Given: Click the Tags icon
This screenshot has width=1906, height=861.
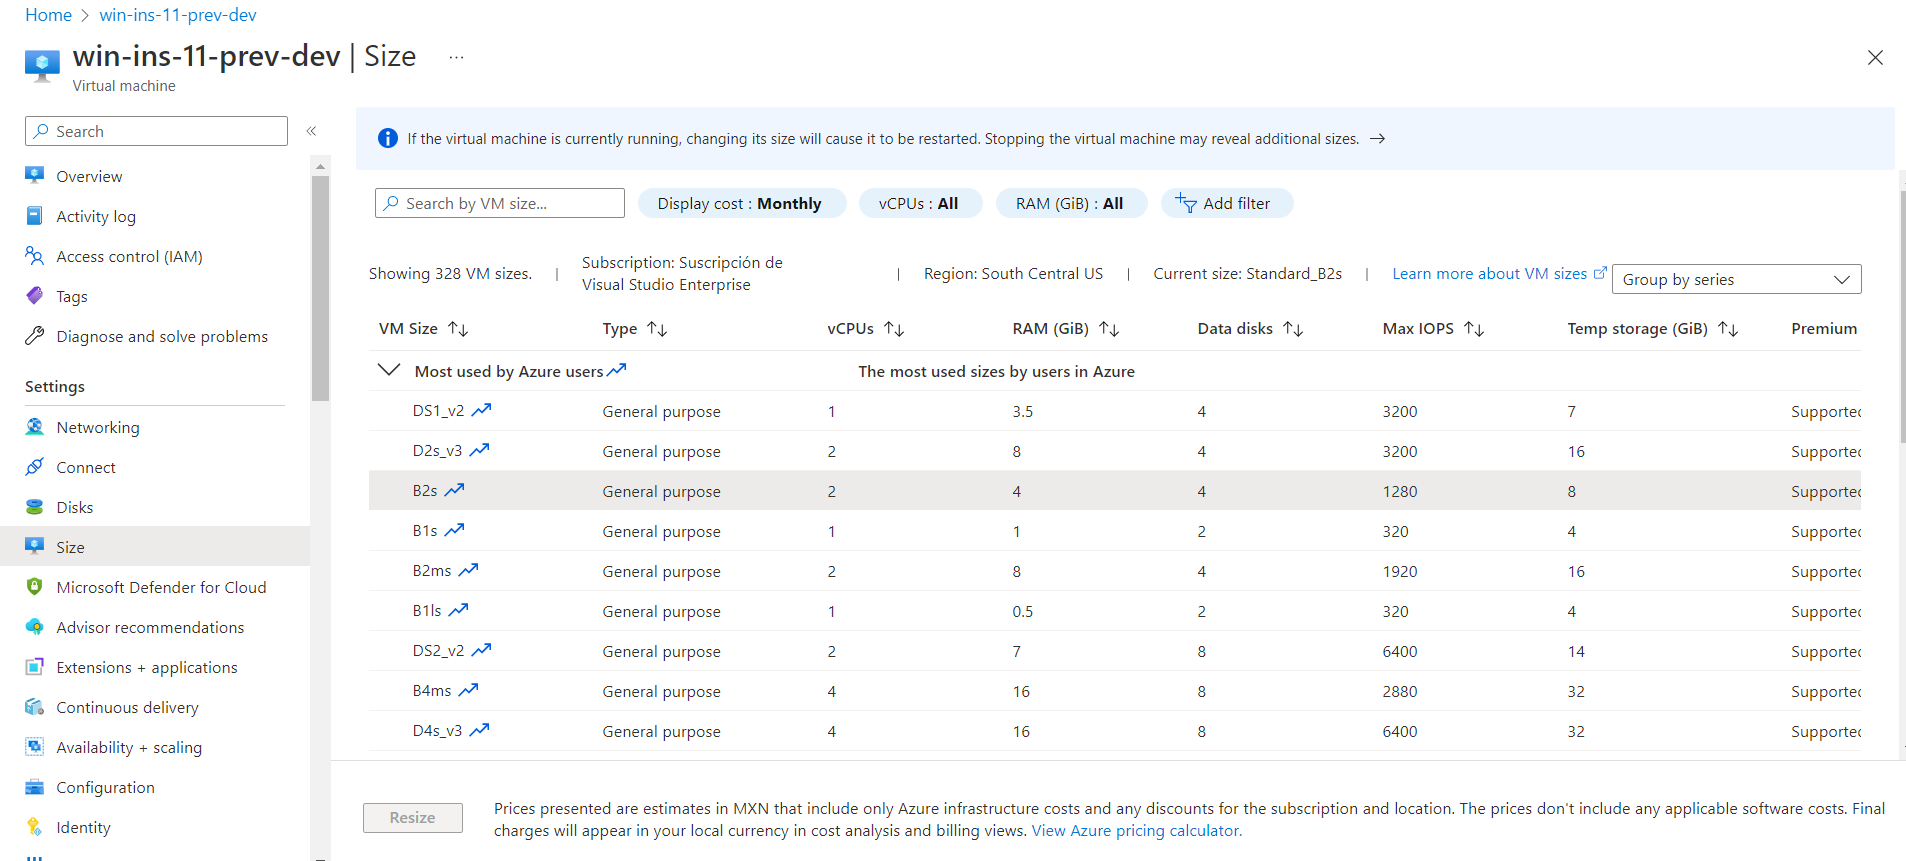Looking at the screenshot, I should tap(35, 296).
